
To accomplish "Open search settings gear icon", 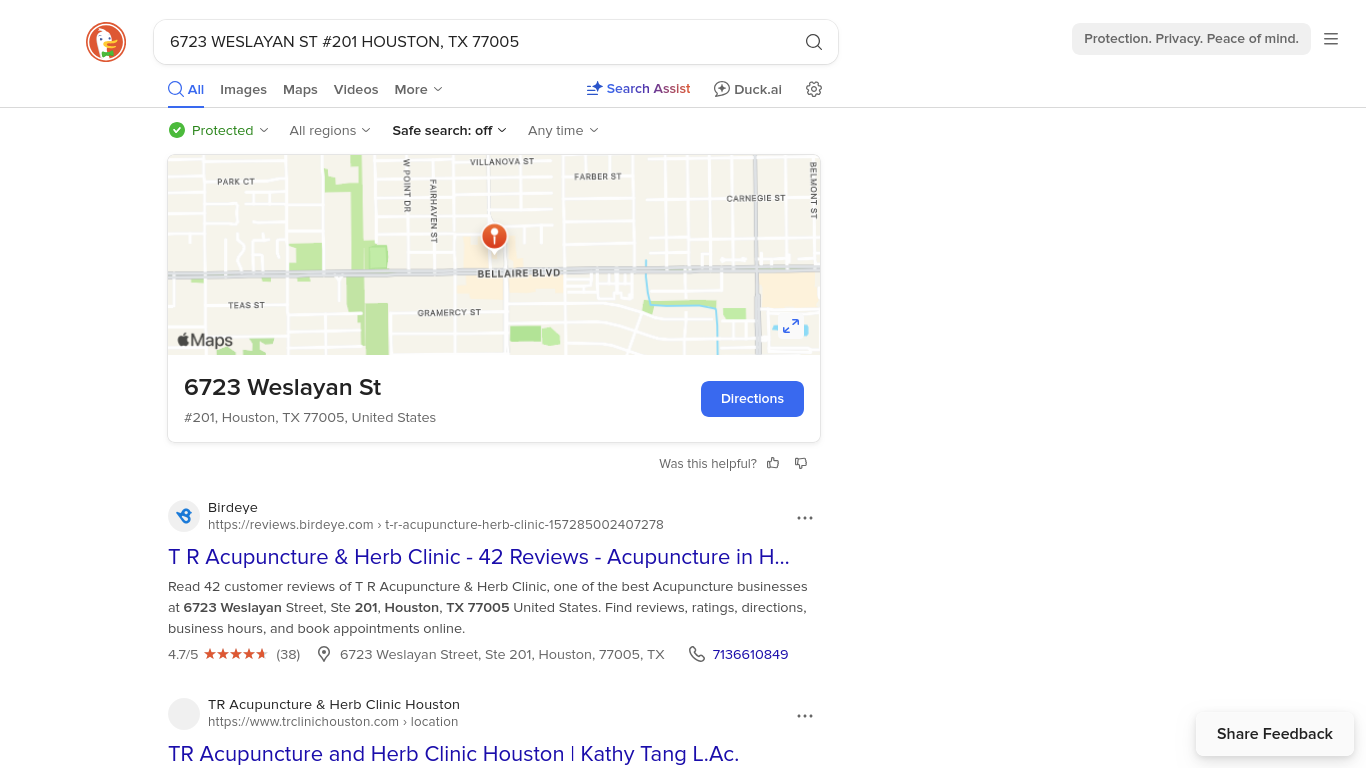I will coord(814,89).
